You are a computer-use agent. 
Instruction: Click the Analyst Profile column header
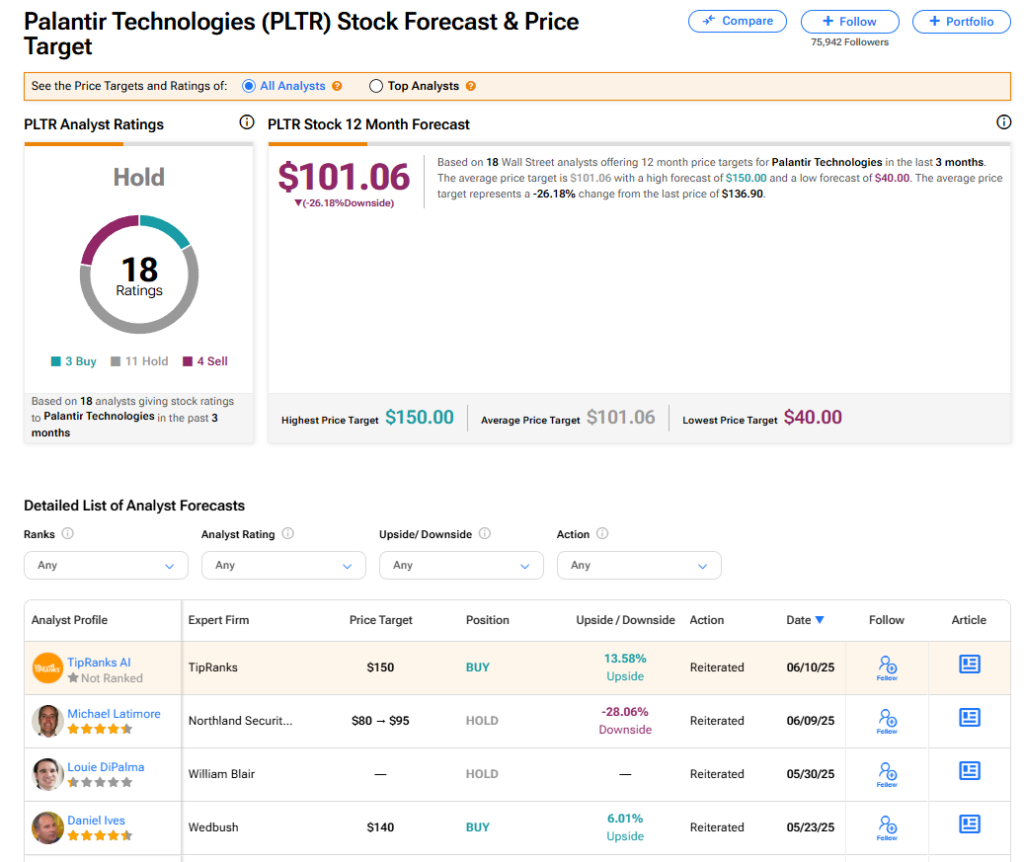coord(69,620)
